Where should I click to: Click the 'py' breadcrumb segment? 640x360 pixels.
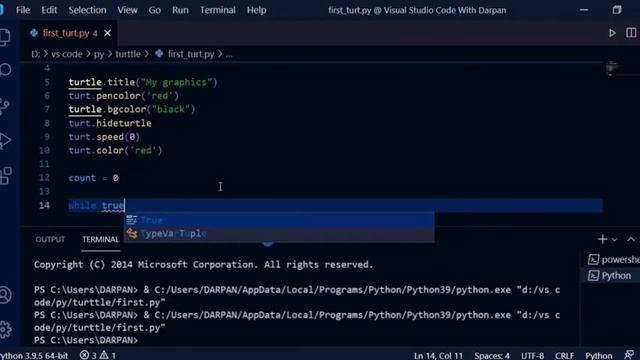click(99, 54)
